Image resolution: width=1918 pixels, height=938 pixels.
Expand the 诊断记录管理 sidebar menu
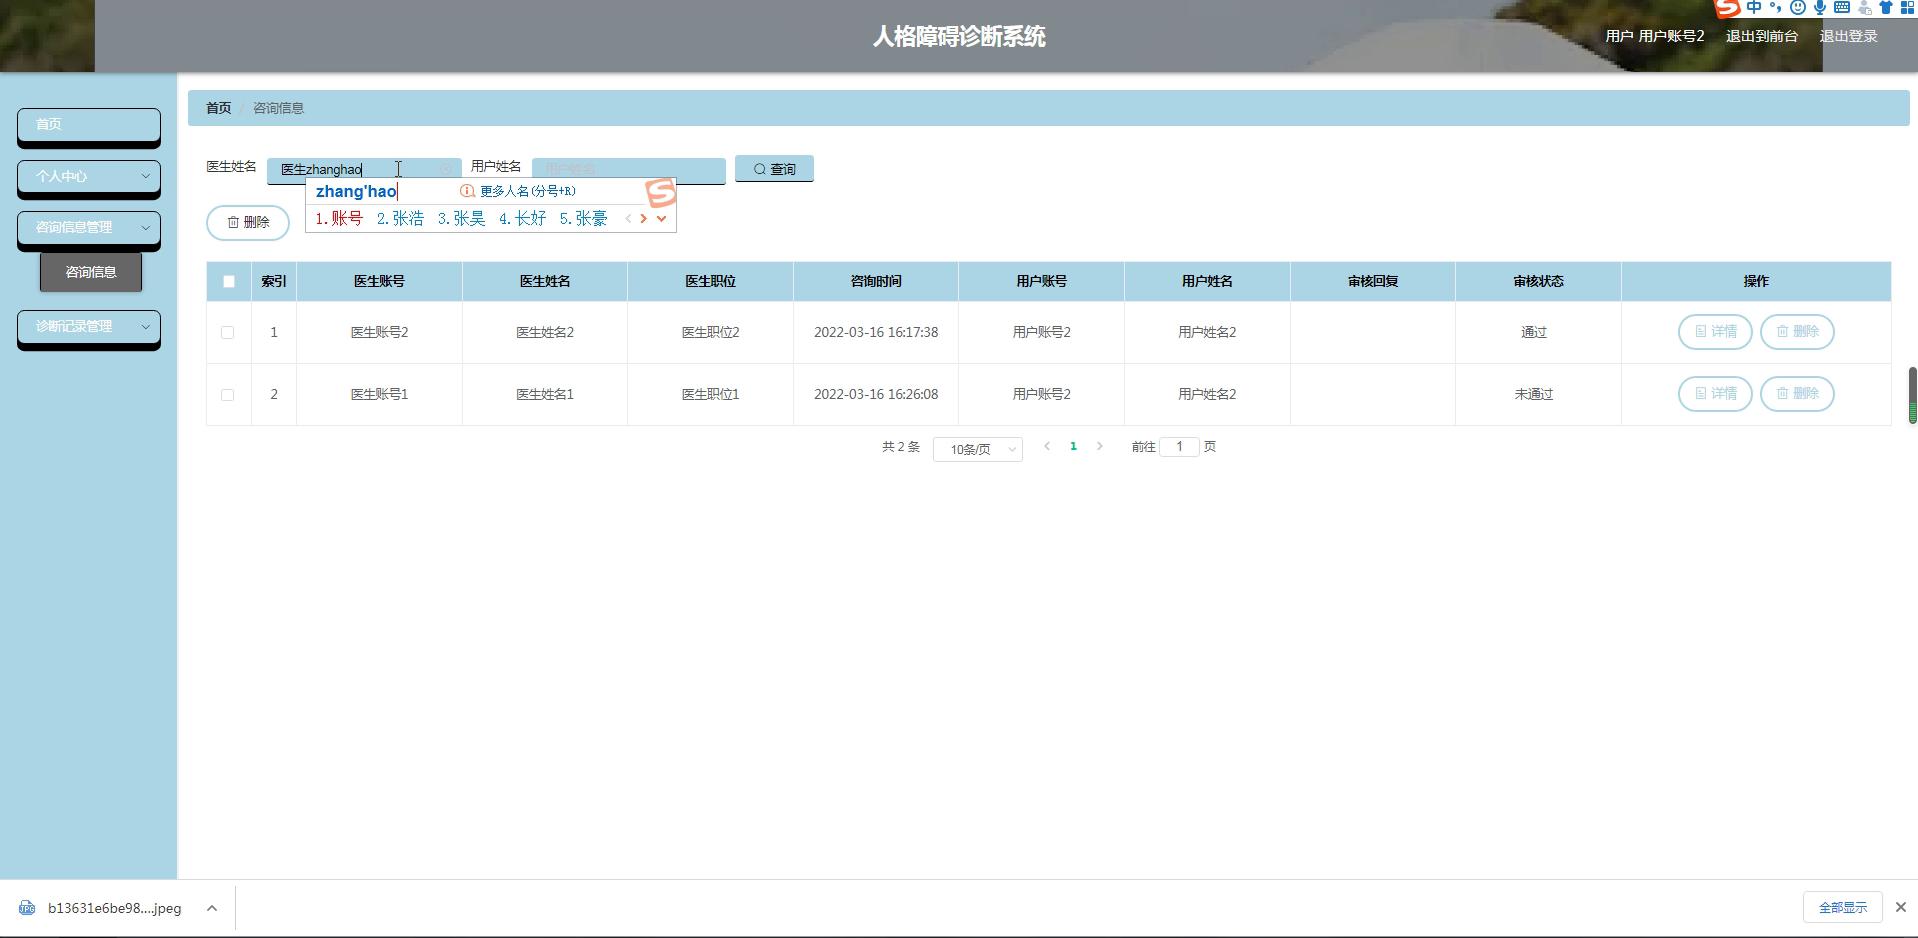89,326
